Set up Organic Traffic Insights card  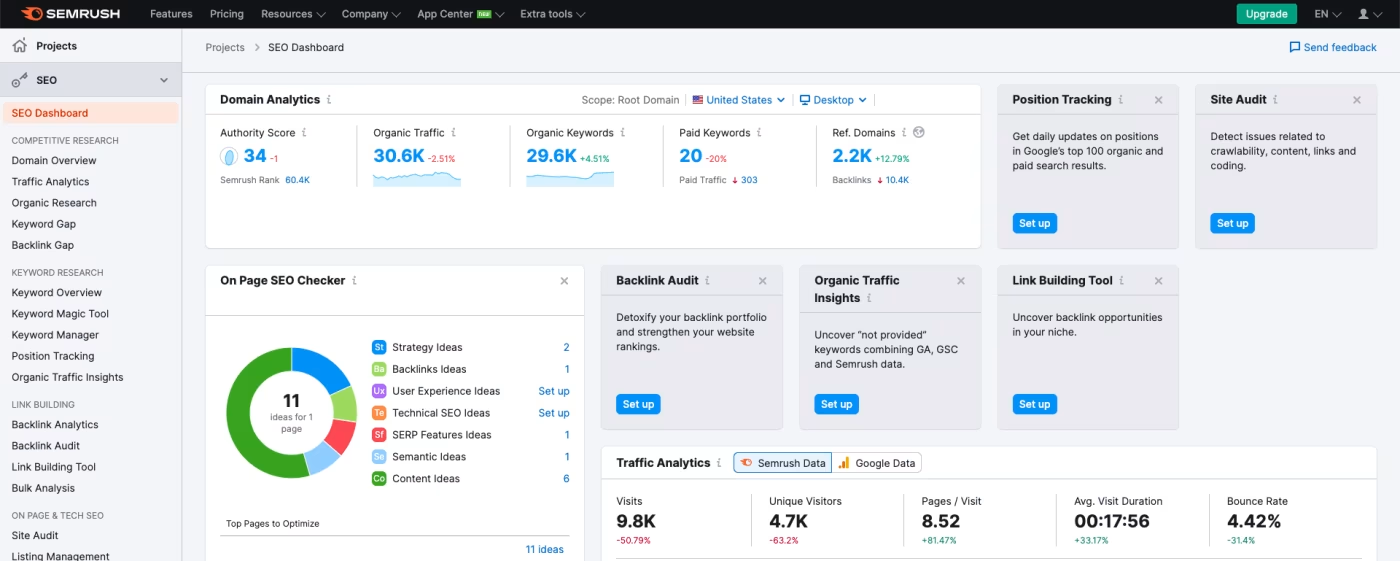pos(836,404)
